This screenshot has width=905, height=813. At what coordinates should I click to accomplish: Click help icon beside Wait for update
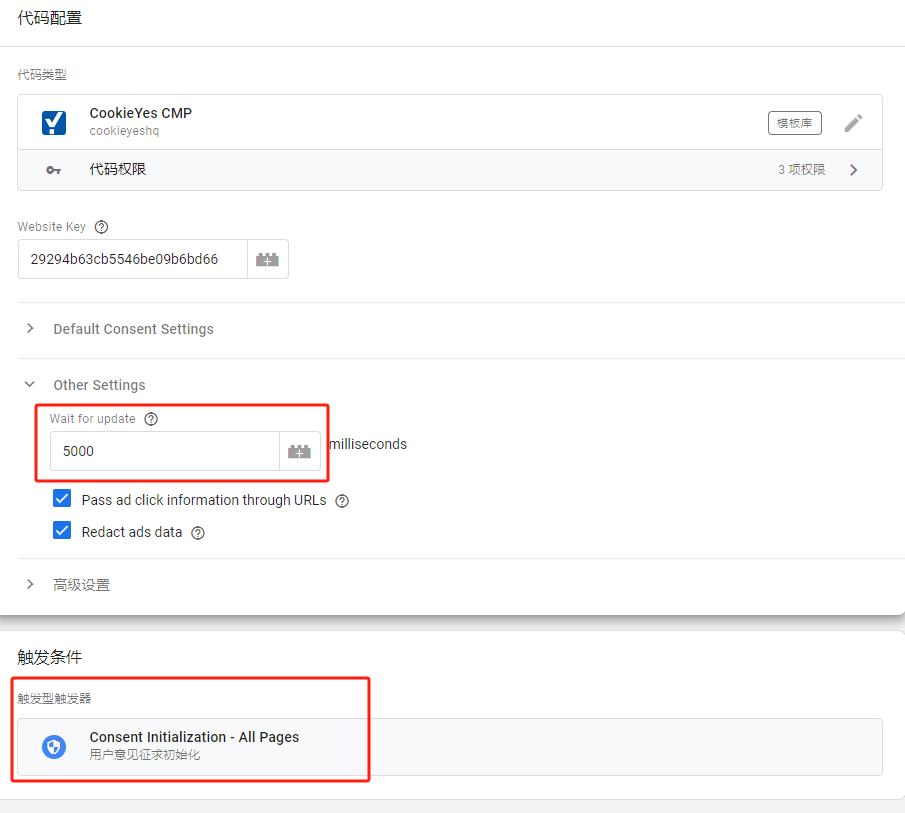click(151, 419)
